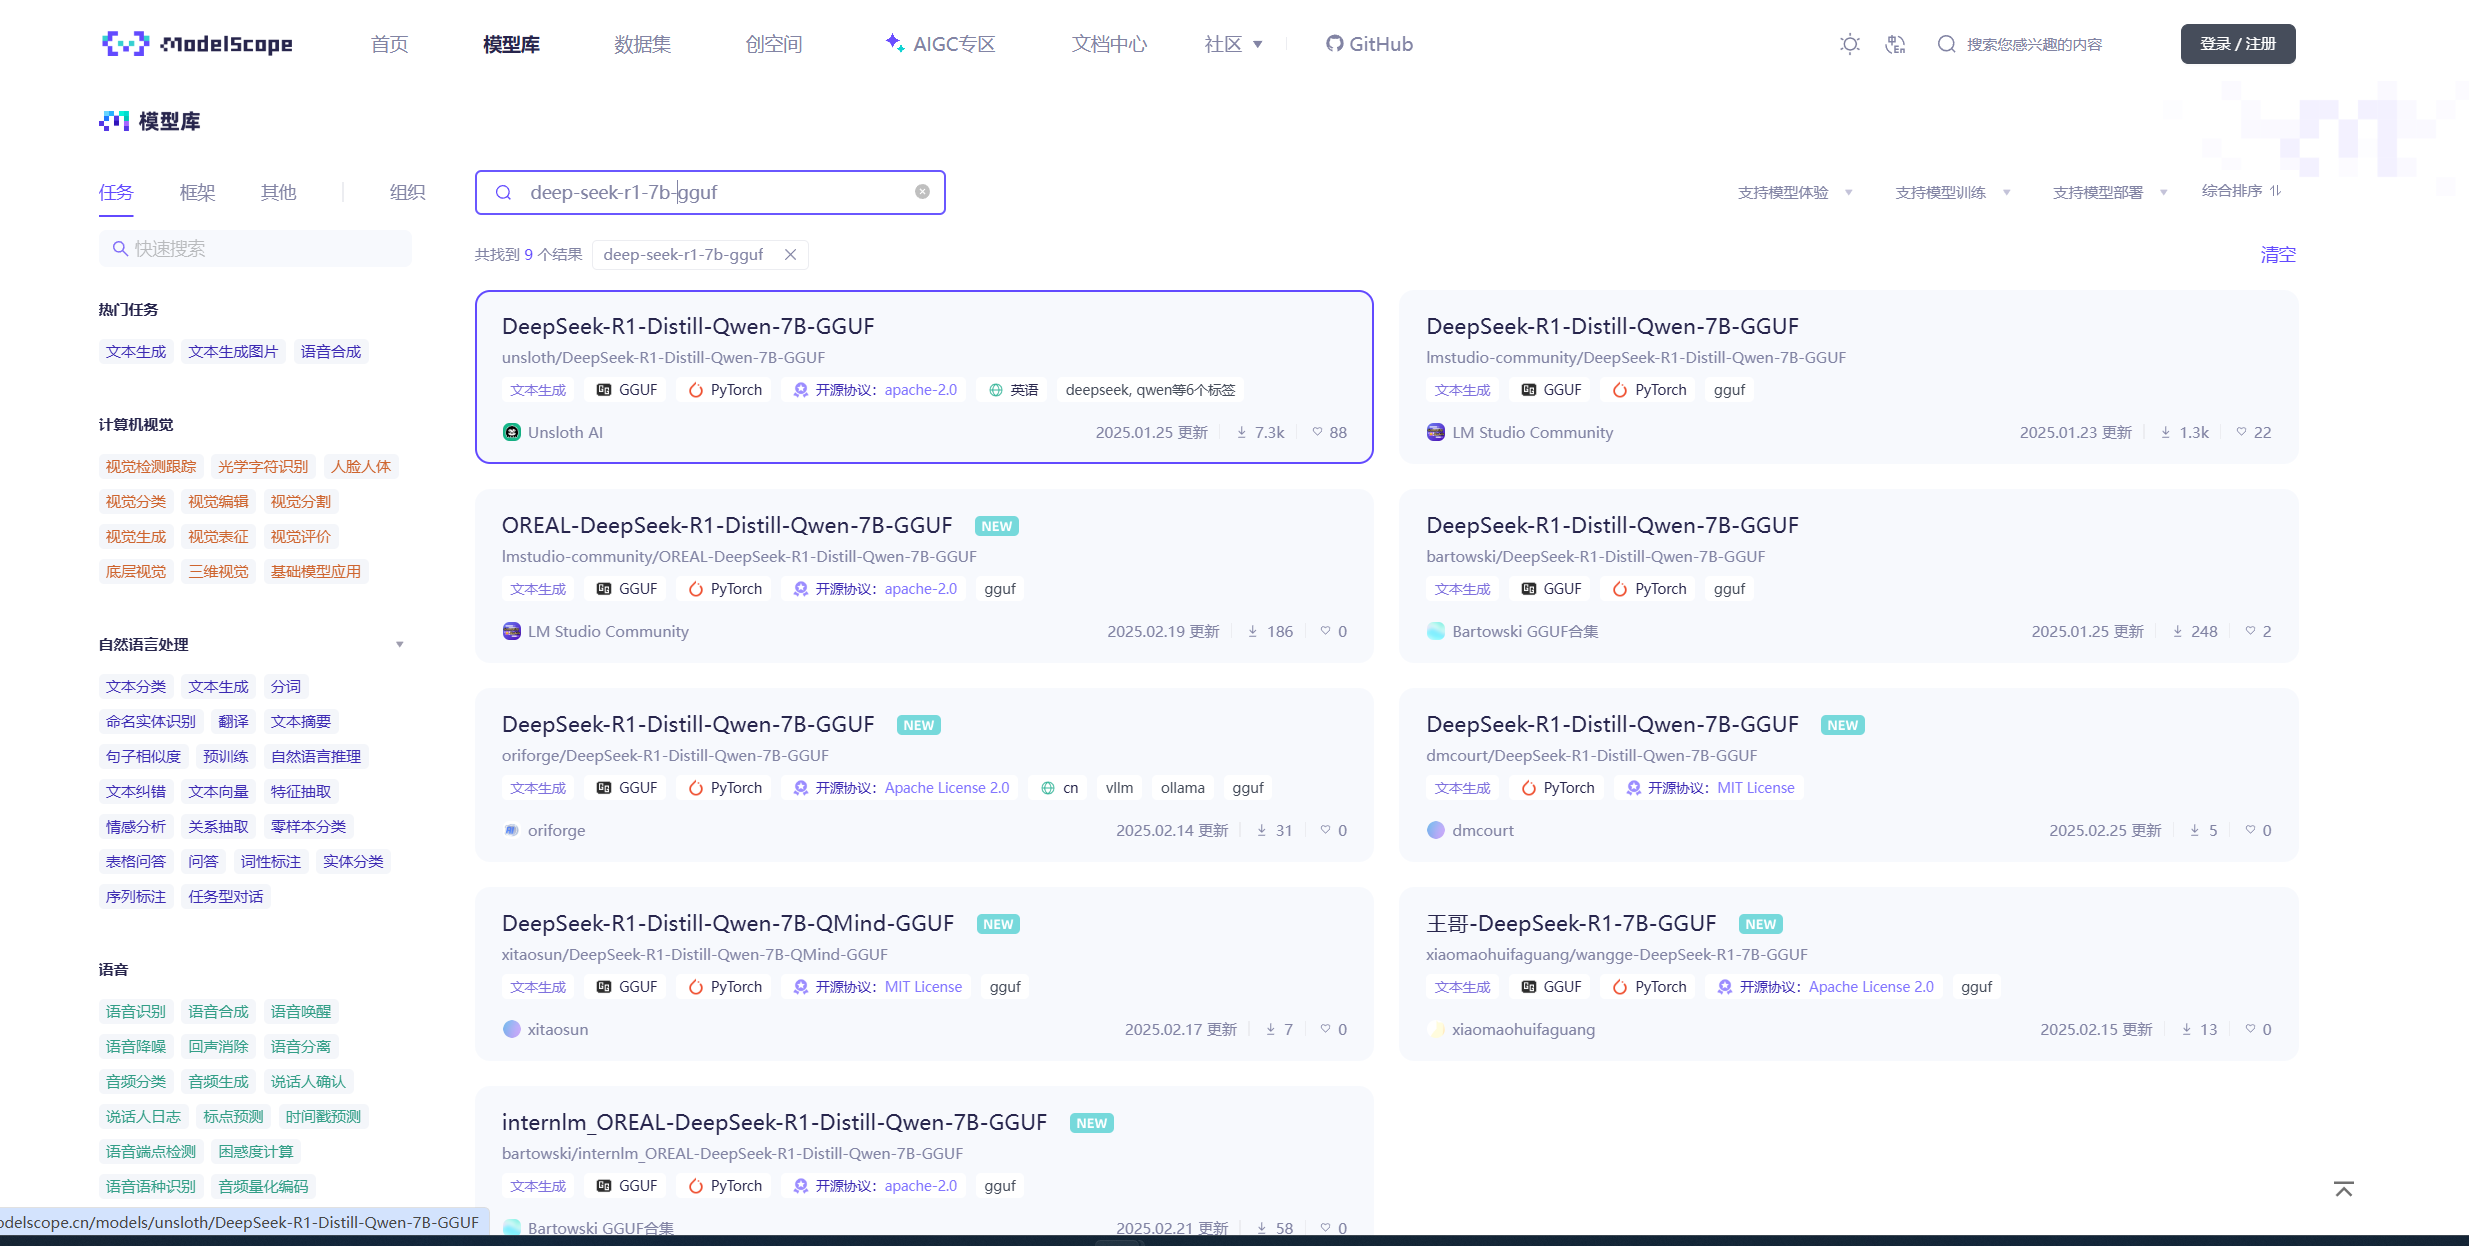Expand the 支持模型训练 filter dropdown

pos(1953,192)
